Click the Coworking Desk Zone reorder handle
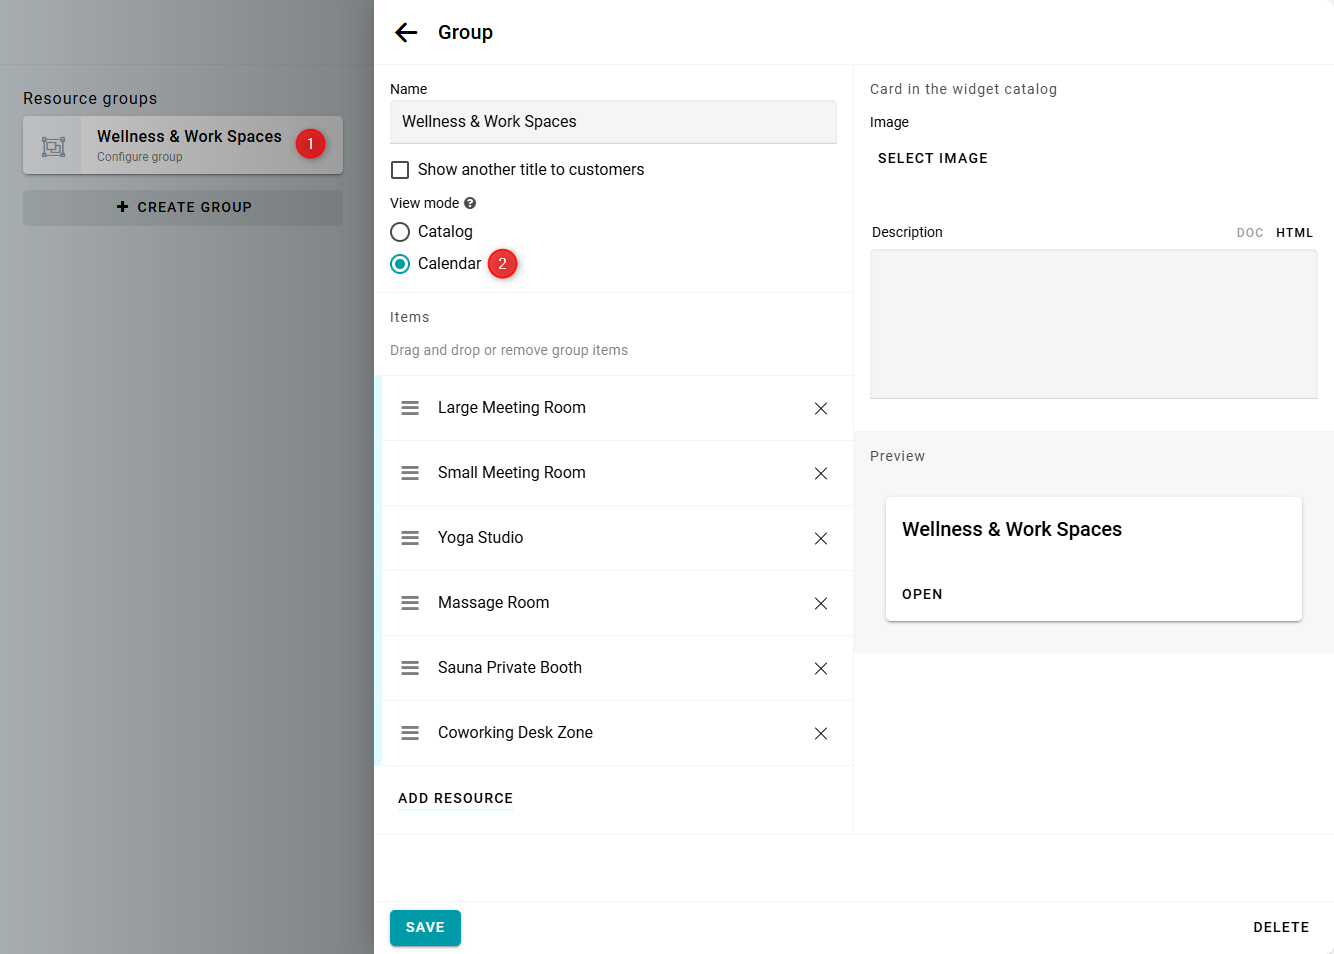 410,733
